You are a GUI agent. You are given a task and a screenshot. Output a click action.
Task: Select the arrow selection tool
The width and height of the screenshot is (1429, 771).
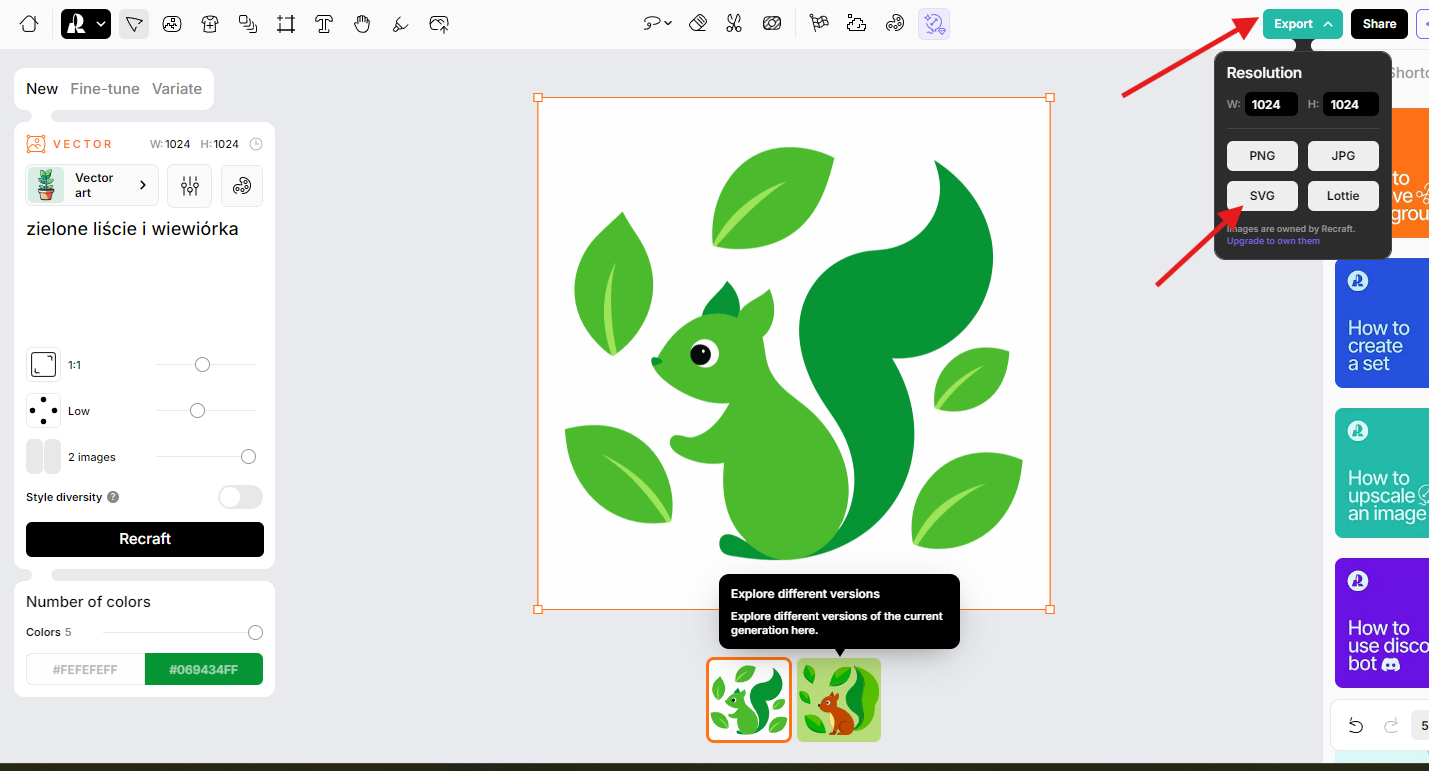click(x=134, y=24)
